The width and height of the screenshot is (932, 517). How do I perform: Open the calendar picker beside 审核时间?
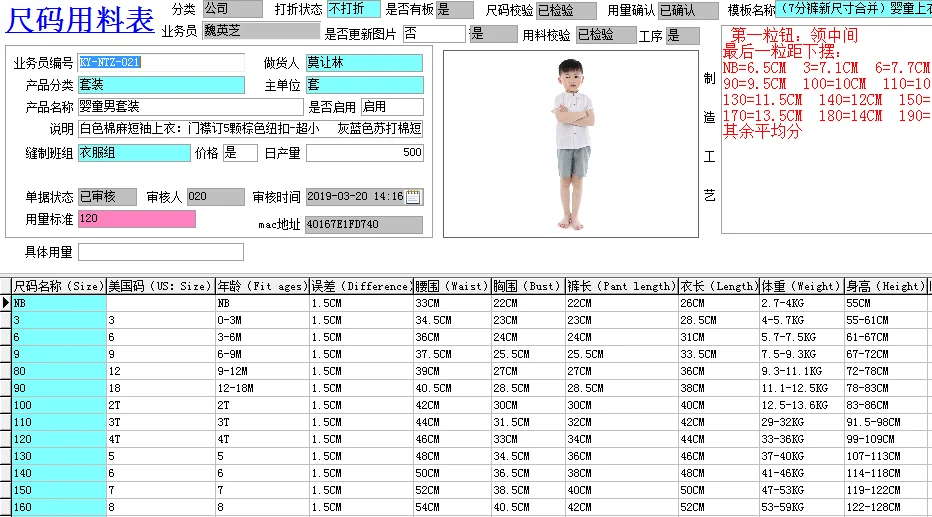coord(413,197)
